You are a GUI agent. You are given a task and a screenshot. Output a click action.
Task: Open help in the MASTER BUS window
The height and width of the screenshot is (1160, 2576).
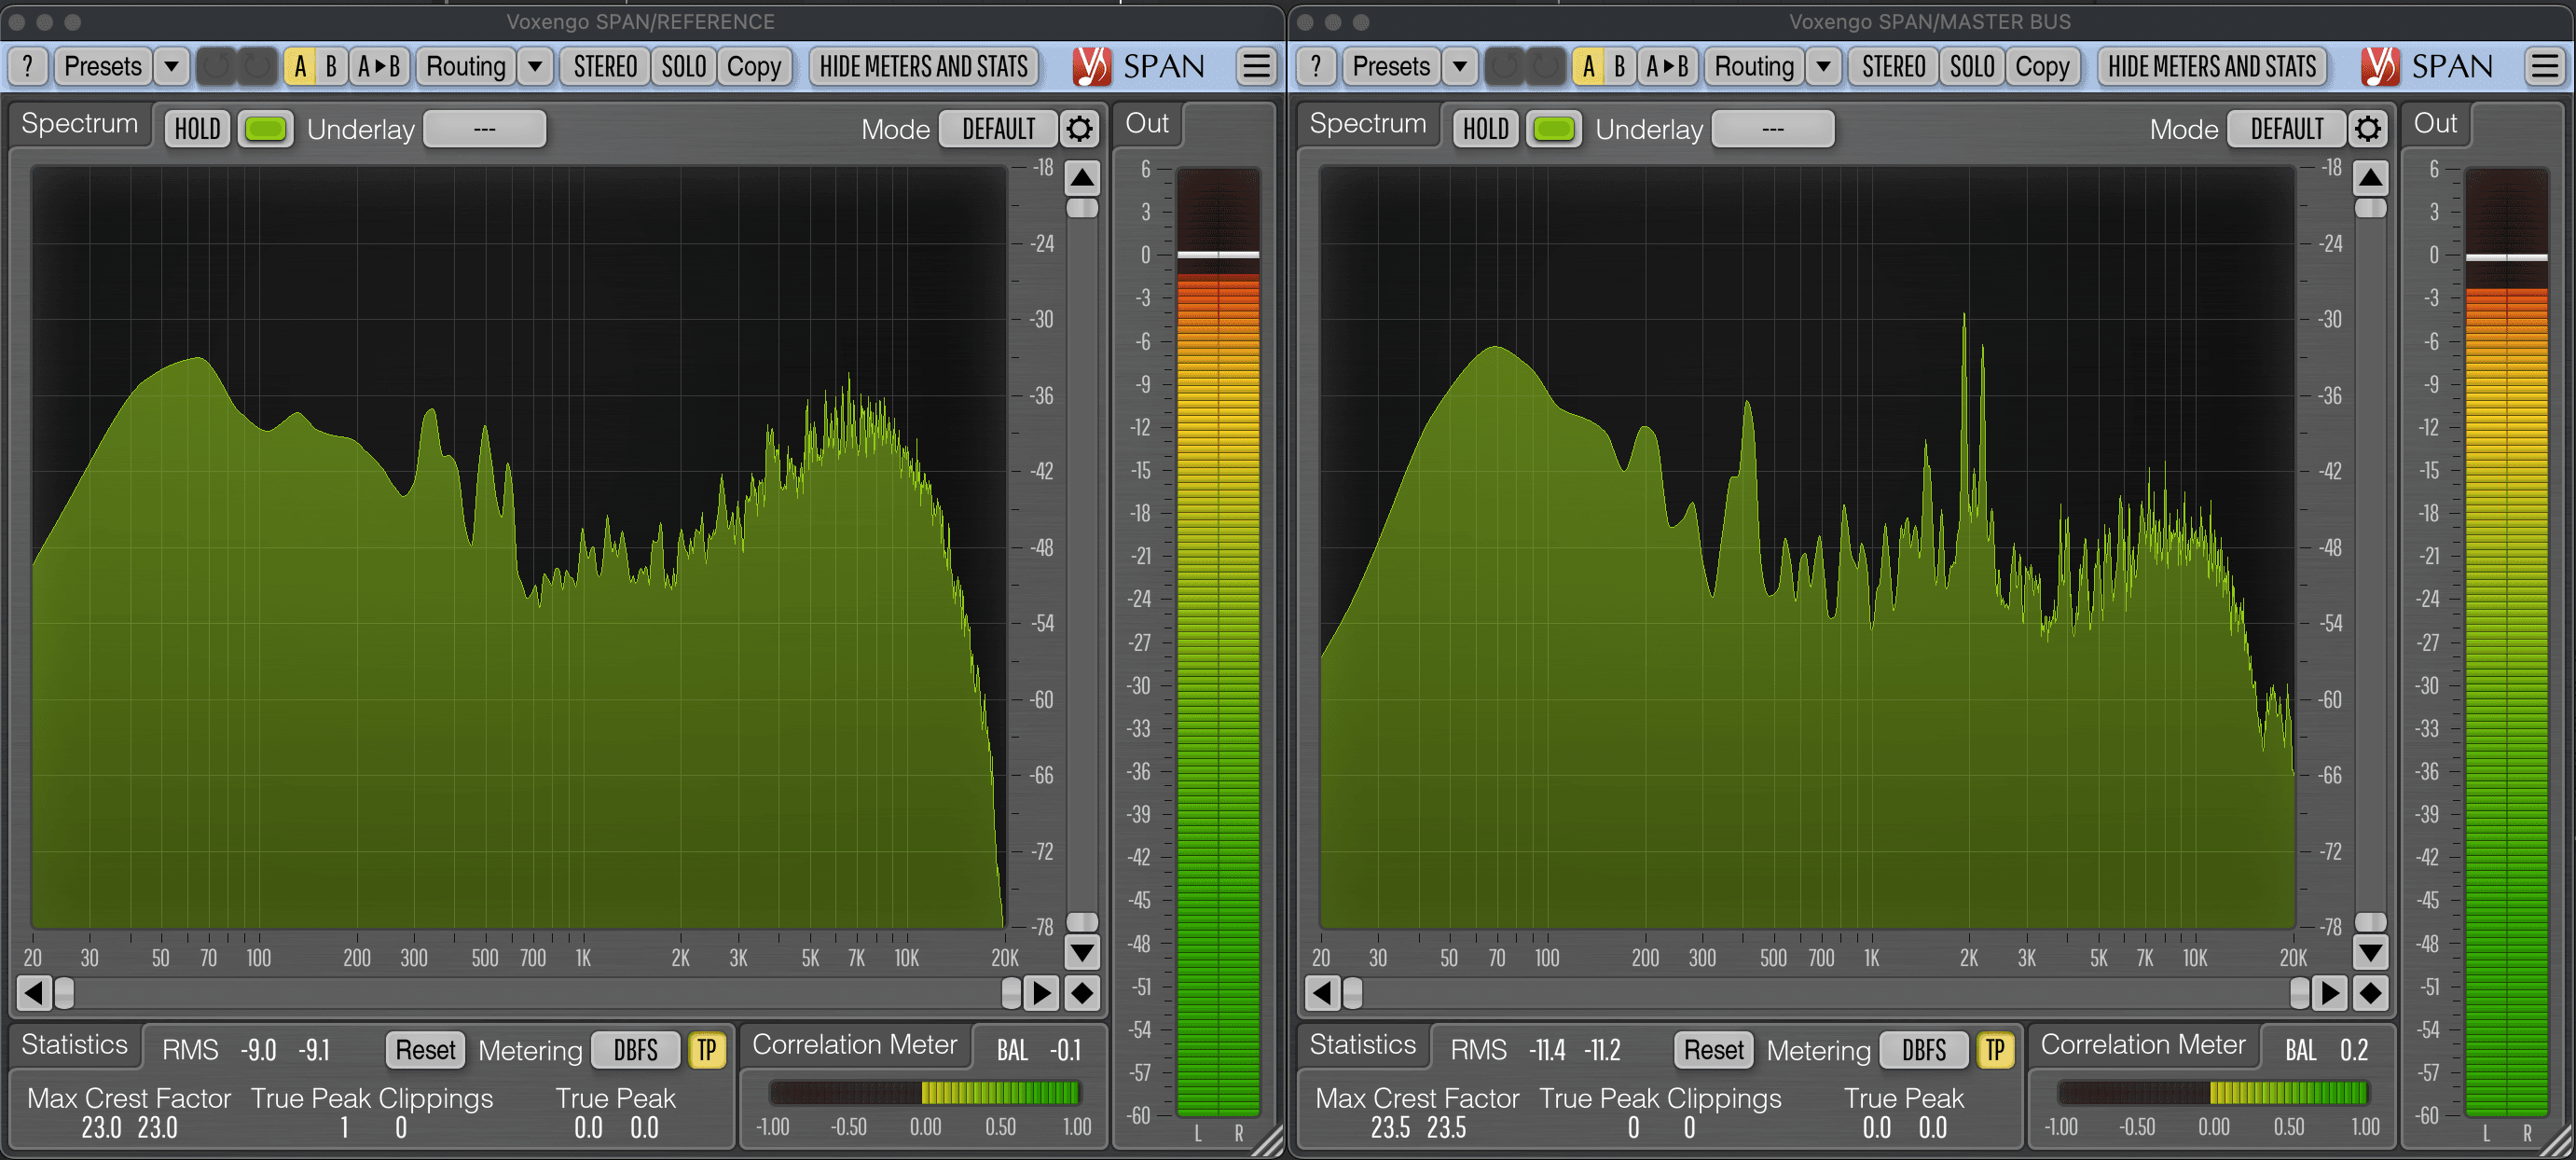1316,67
